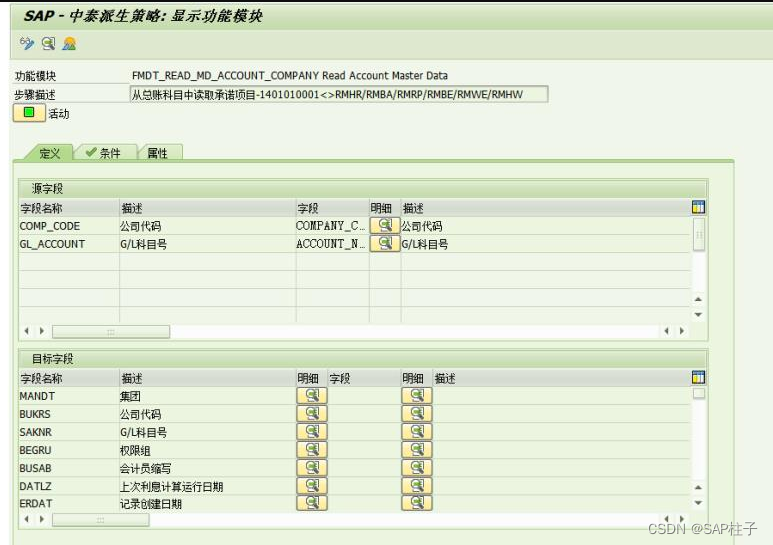
Task: Toggle the green active status button
Action: click(x=29, y=113)
